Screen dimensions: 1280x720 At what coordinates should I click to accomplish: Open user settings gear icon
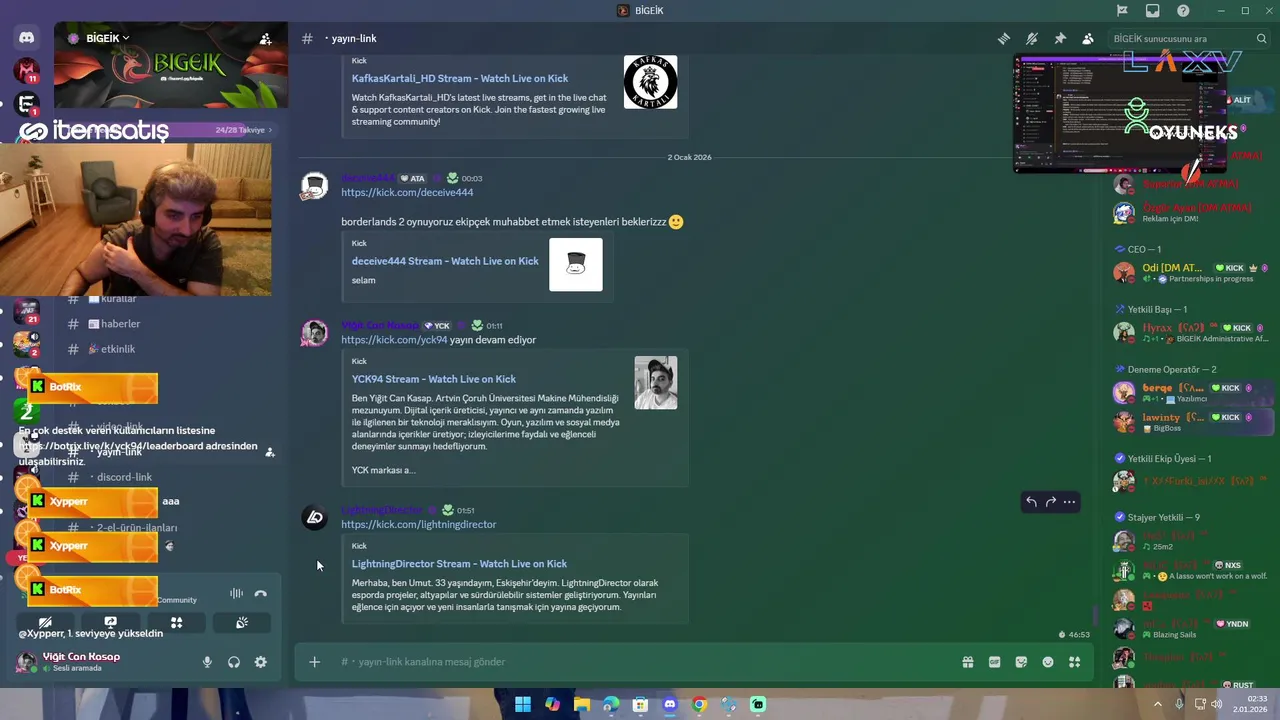pos(261,662)
